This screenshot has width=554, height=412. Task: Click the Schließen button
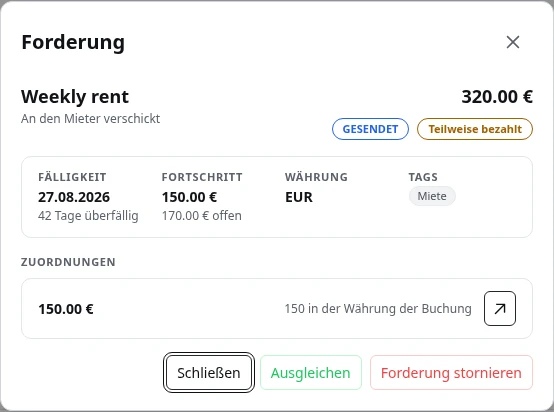[x=209, y=372]
